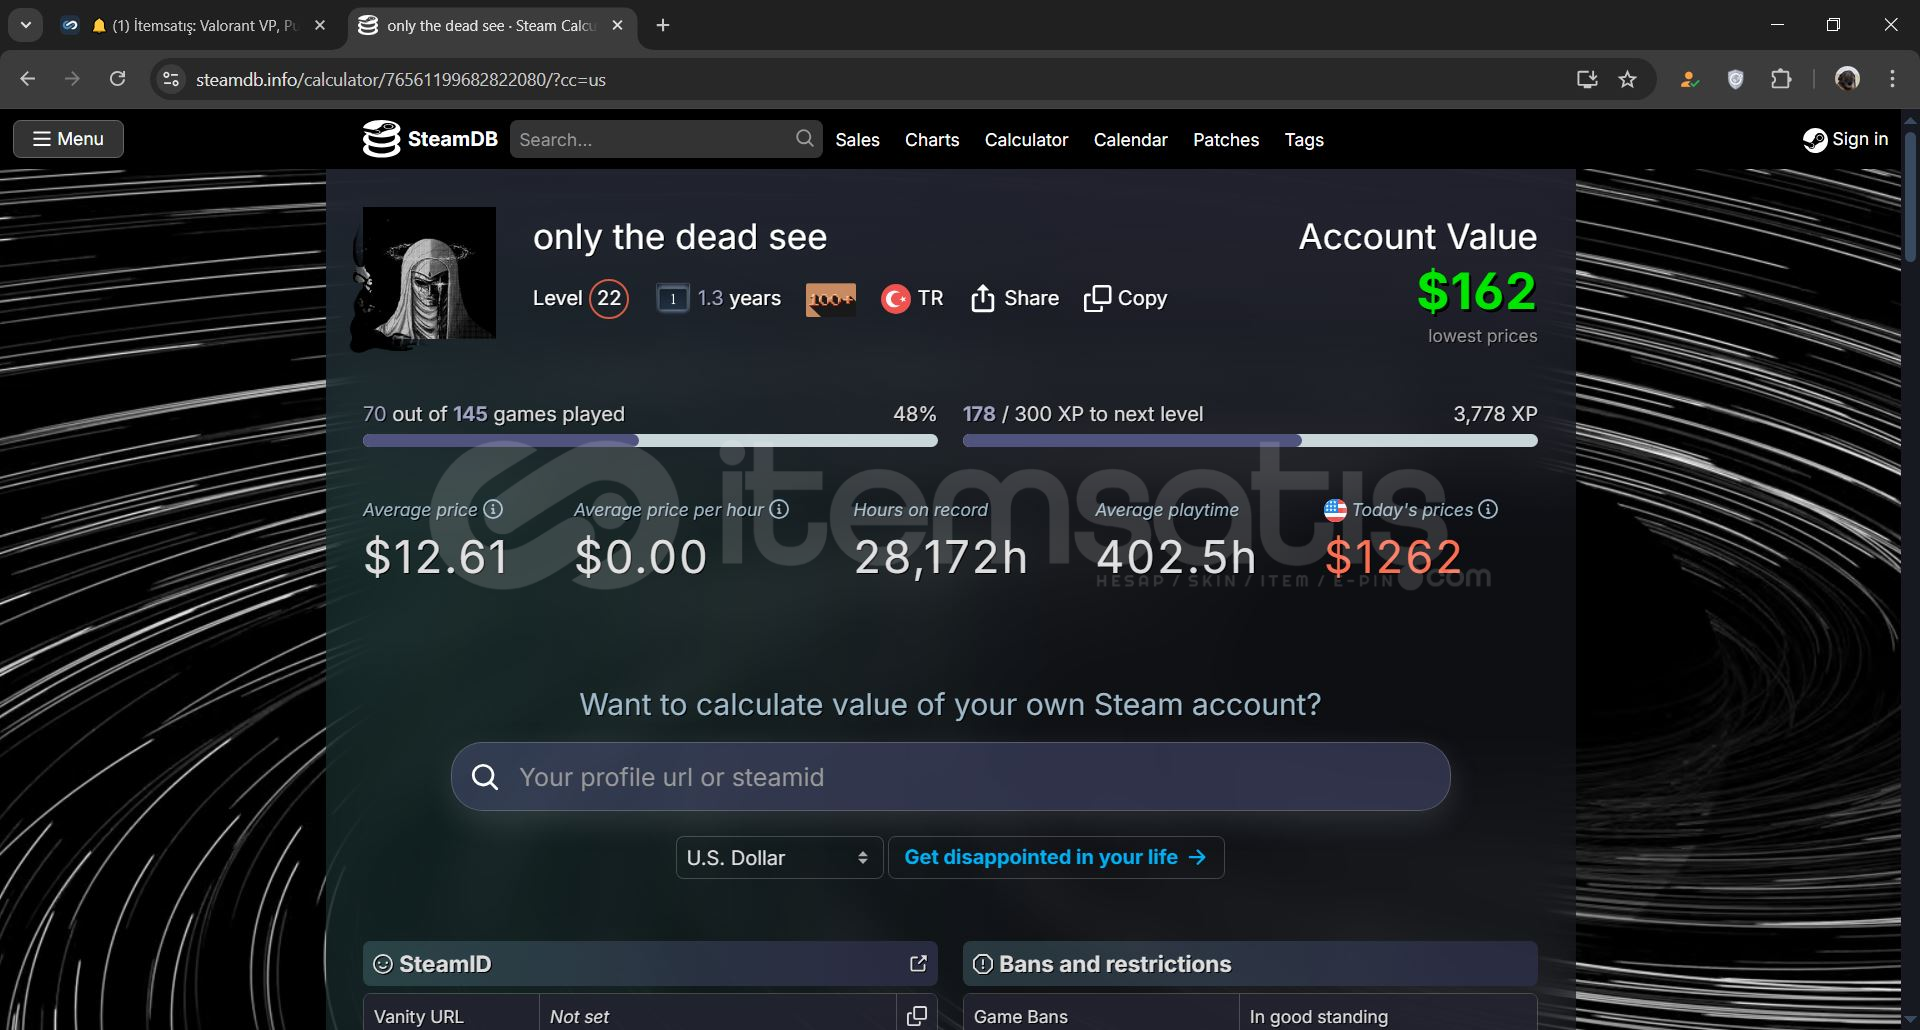Click the years of service badge icon

(x=673, y=298)
